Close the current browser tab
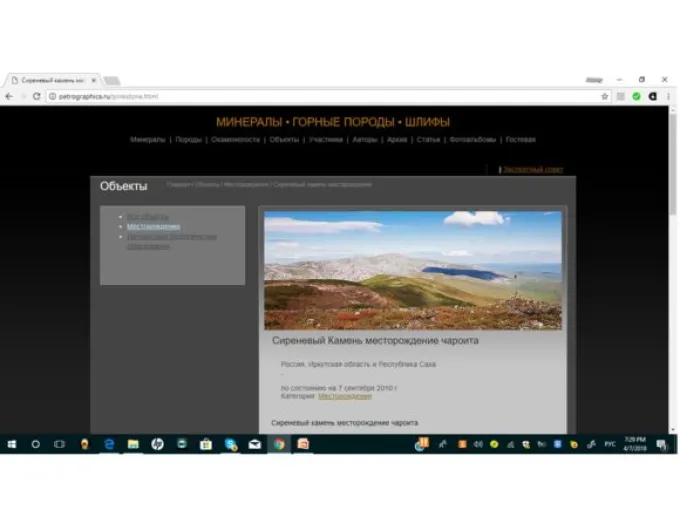The width and height of the screenshot is (680, 510). [94, 80]
